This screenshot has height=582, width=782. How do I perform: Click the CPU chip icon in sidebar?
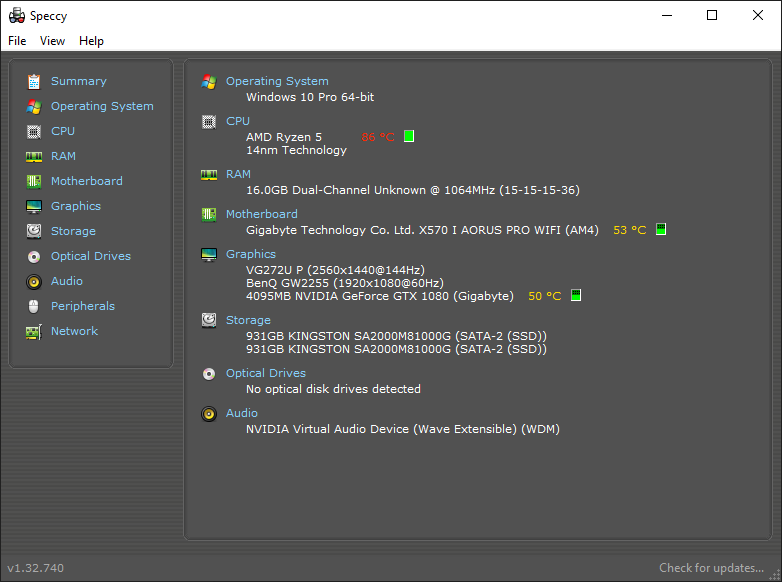(34, 131)
